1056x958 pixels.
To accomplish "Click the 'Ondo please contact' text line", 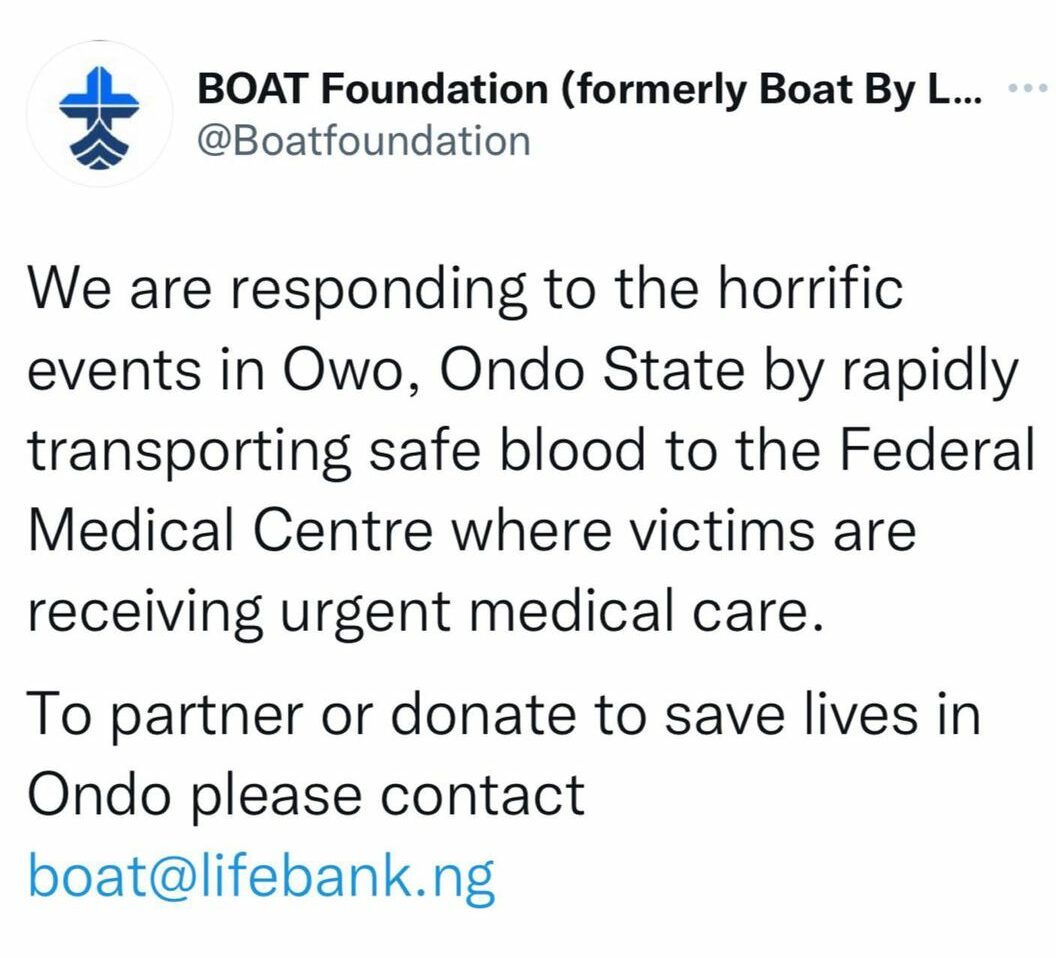I will coord(306,797).
